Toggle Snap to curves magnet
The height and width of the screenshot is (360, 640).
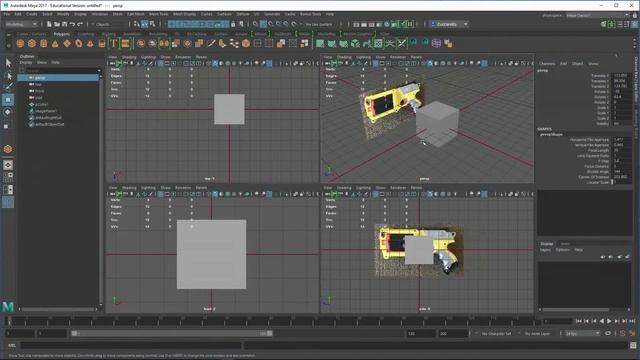[x=264, y=24]
